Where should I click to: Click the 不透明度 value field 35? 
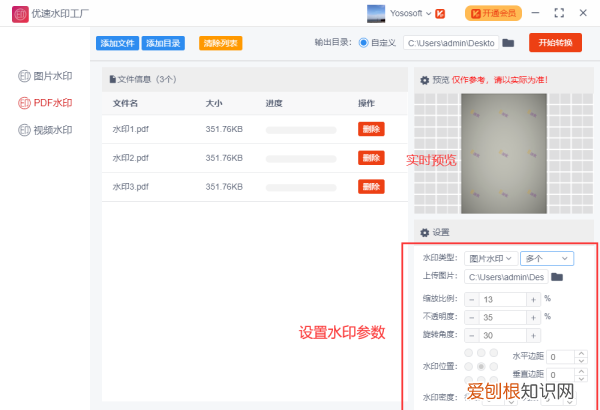point(502,318)
